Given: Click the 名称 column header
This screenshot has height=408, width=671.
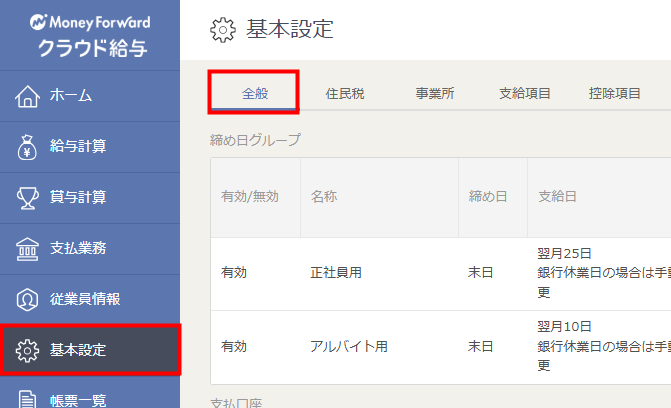Looking at the screenshot, I should pyautogui.click(x=324, y=197).
